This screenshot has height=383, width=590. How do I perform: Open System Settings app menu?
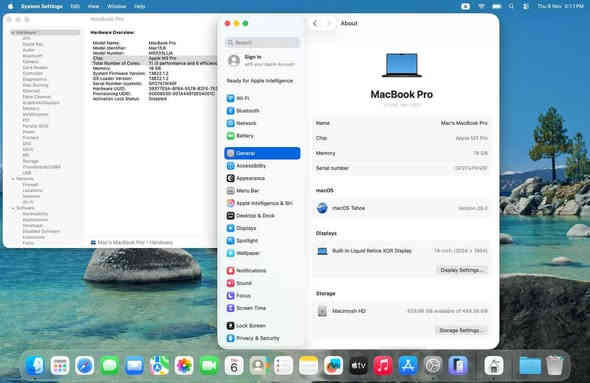click(41, 6)
